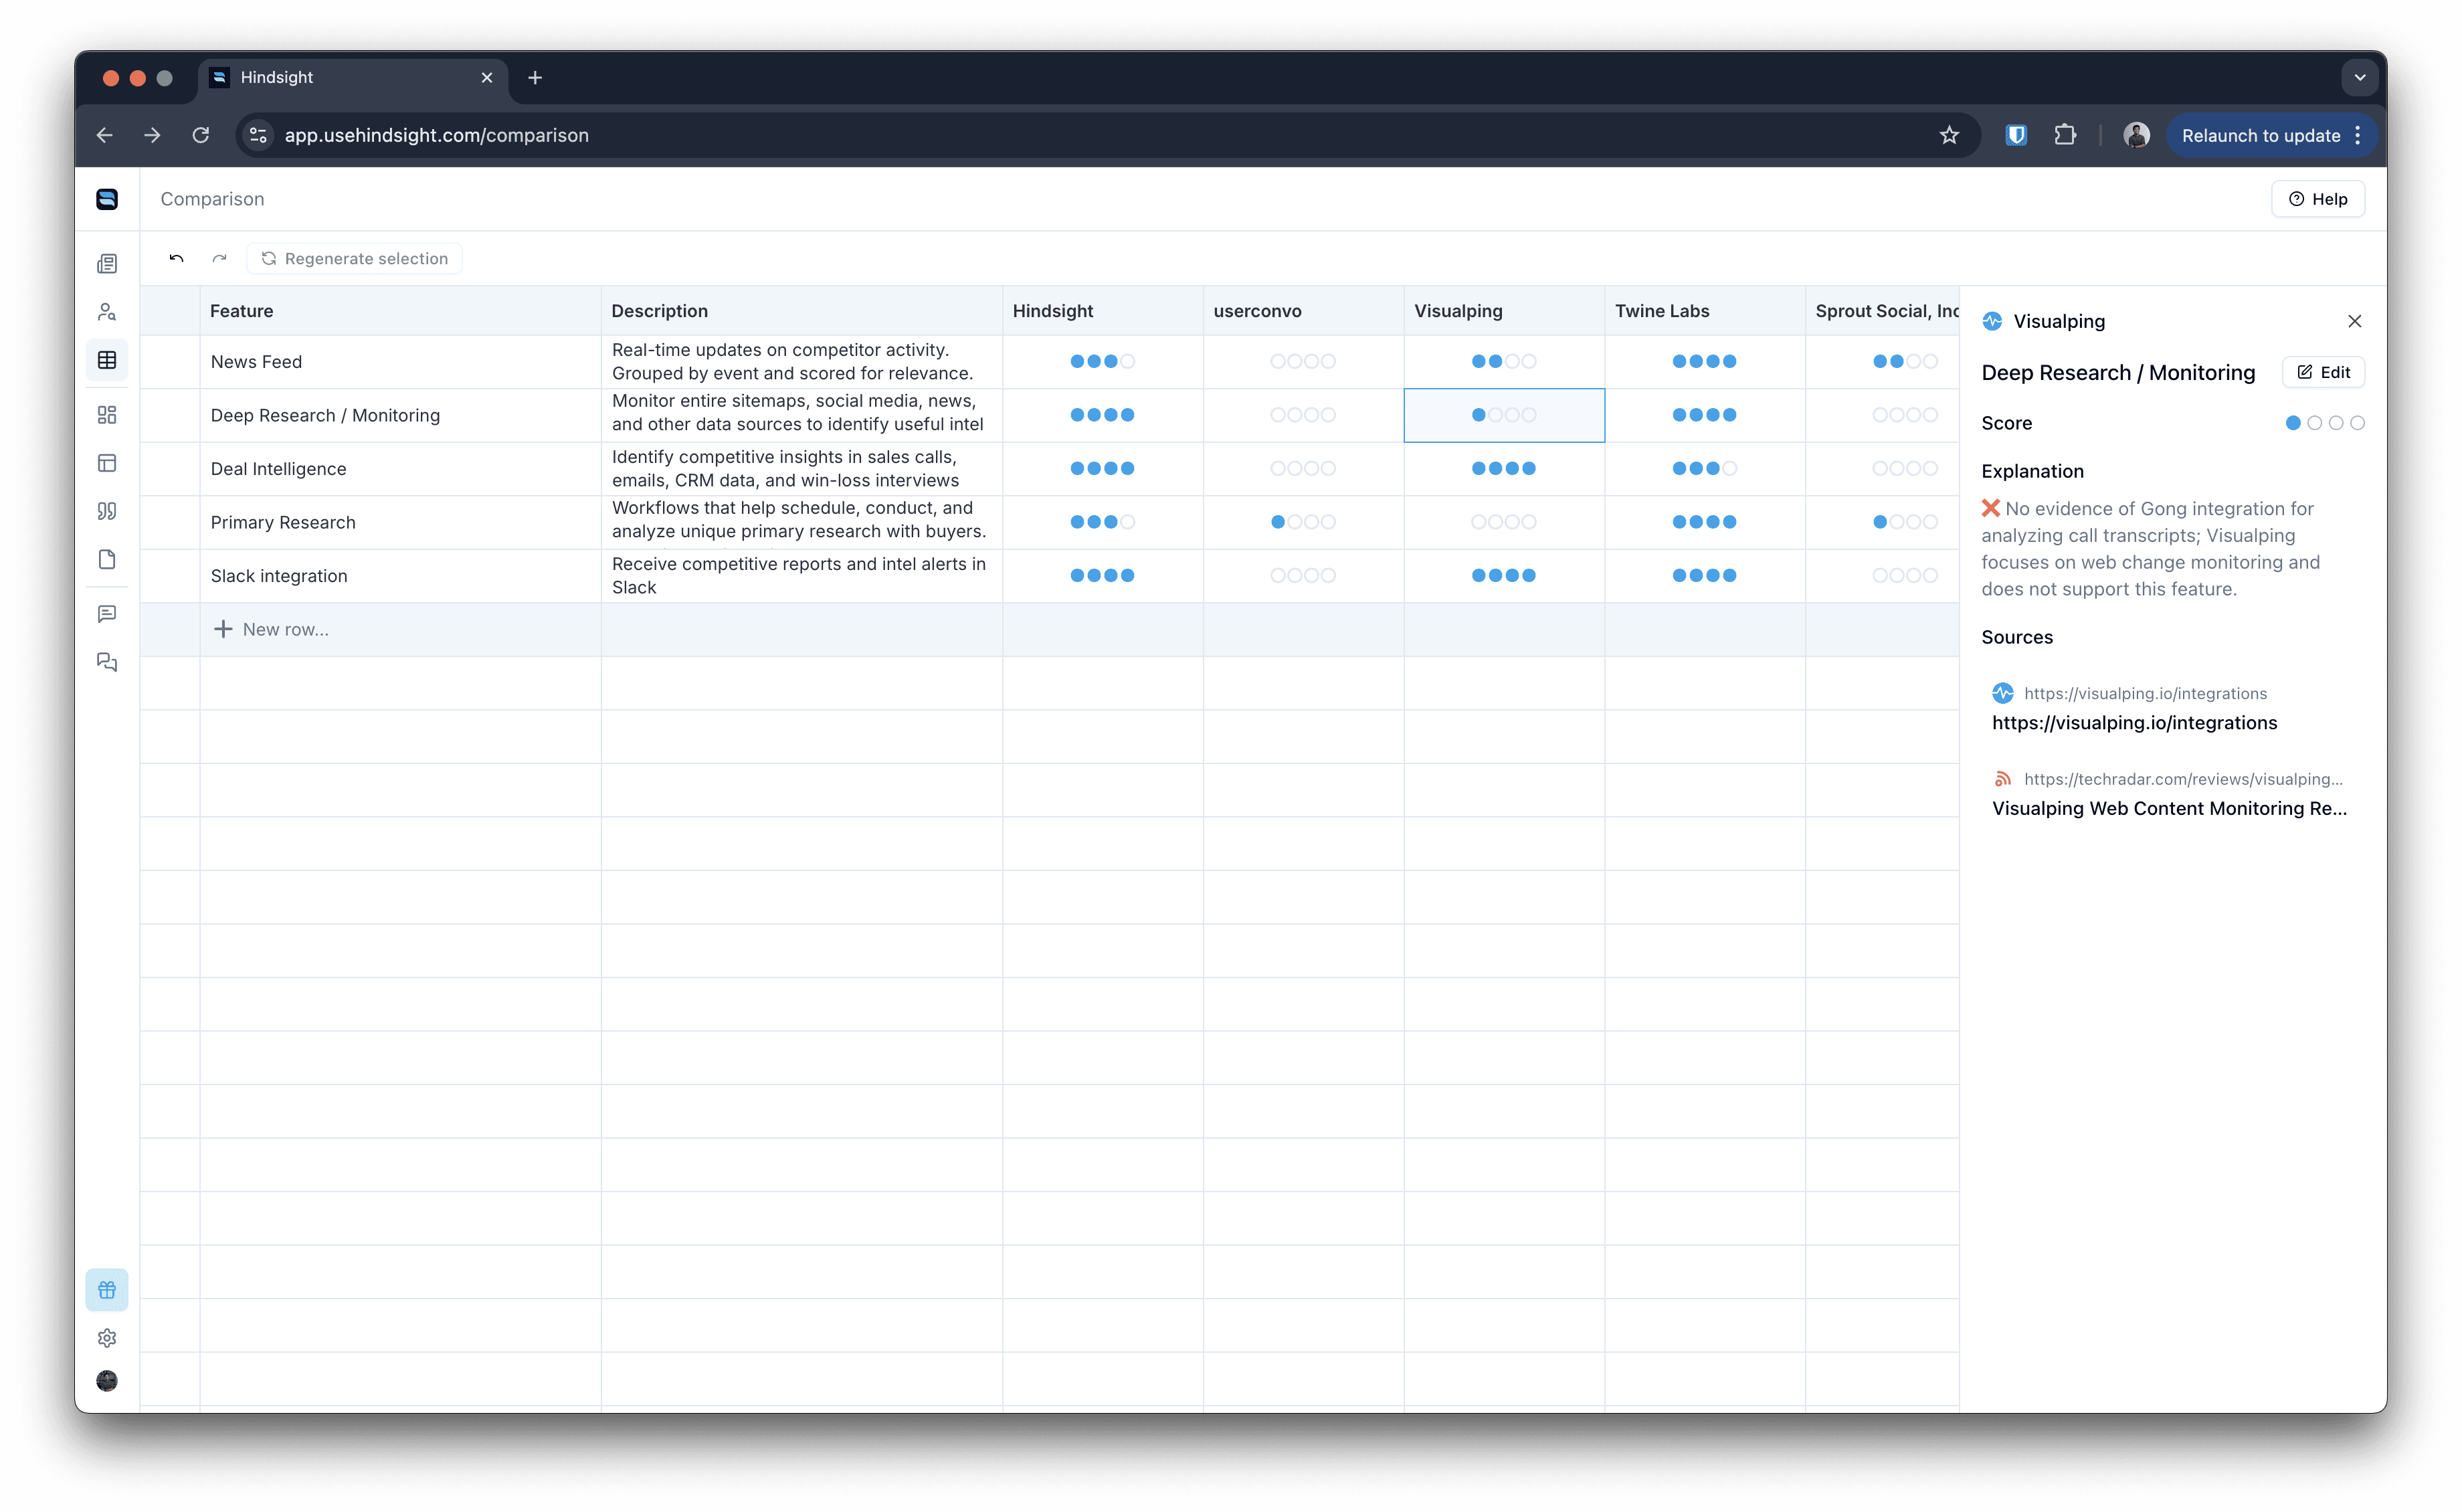Screen dimensions: 2462x1512
Task: Go back in the browser
Action: 104,135
